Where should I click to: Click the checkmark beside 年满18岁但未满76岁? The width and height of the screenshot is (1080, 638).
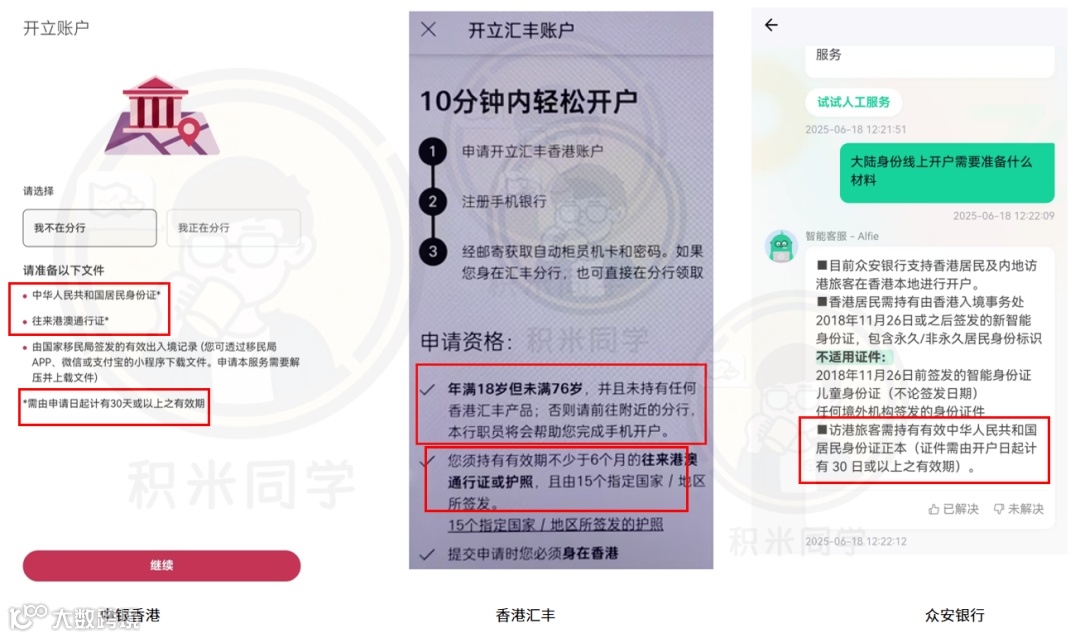[428, 390]
